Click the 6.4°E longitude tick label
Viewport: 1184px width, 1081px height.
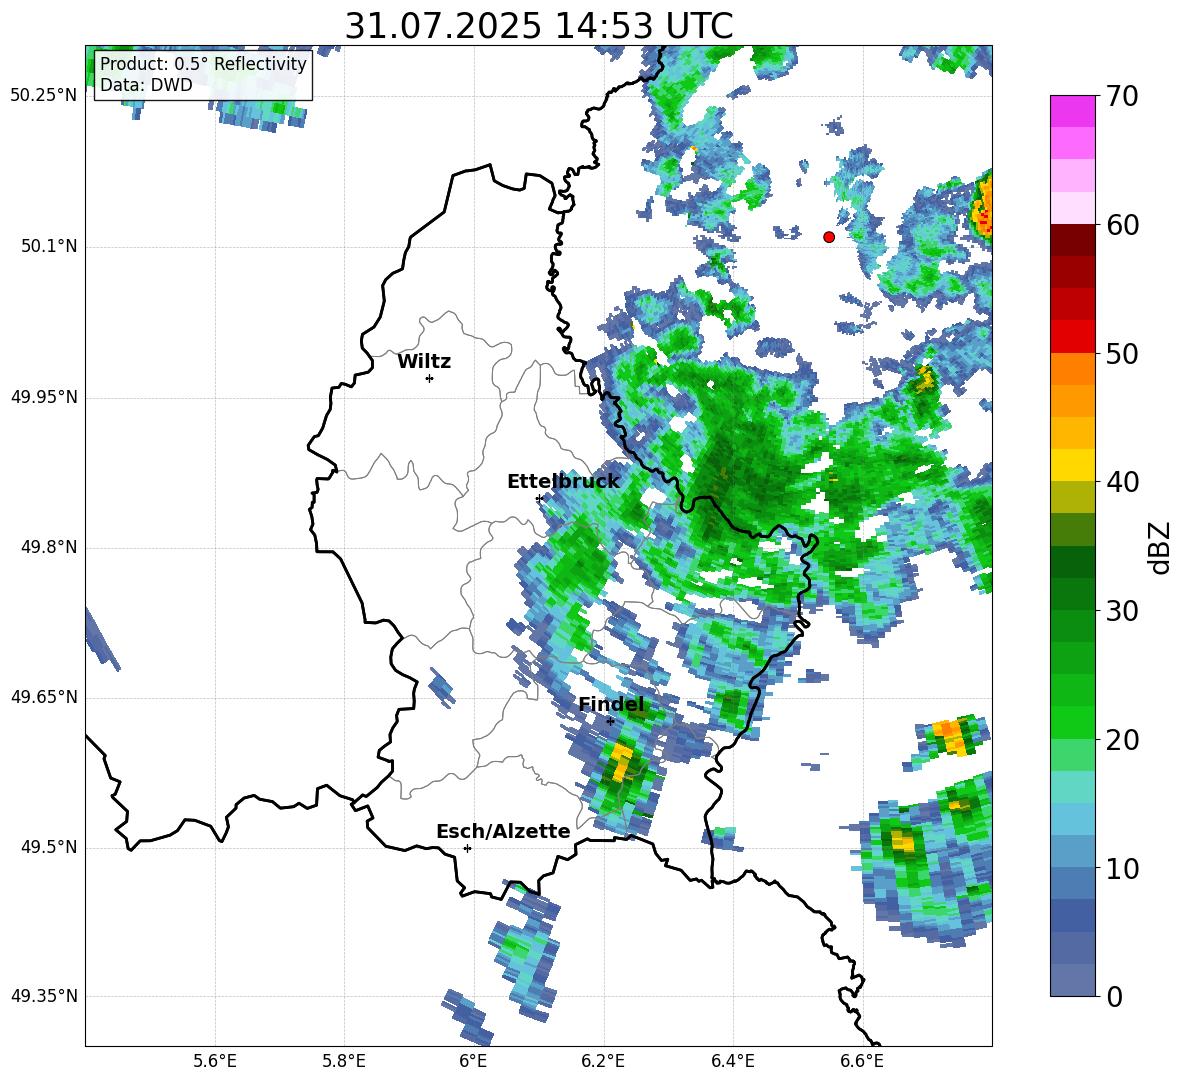732,1061
